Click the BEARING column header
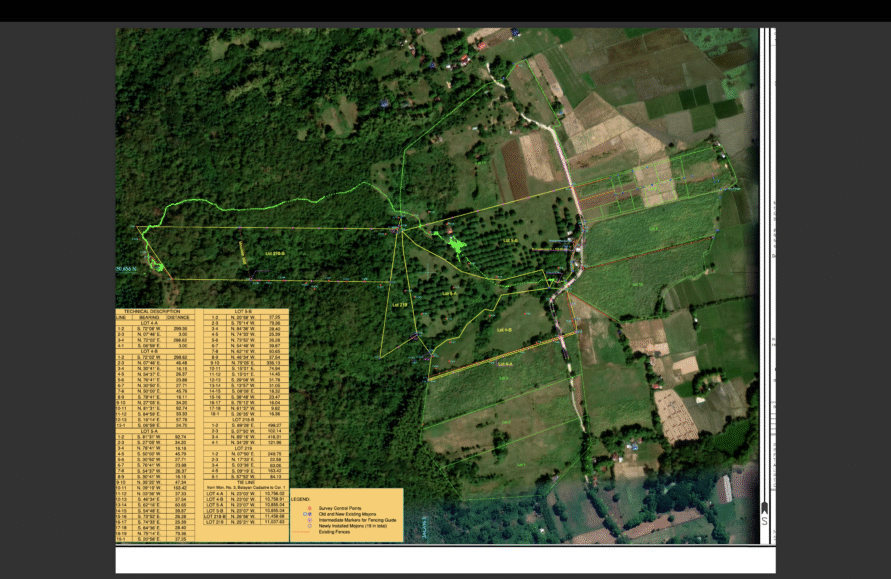 point(147,318)
